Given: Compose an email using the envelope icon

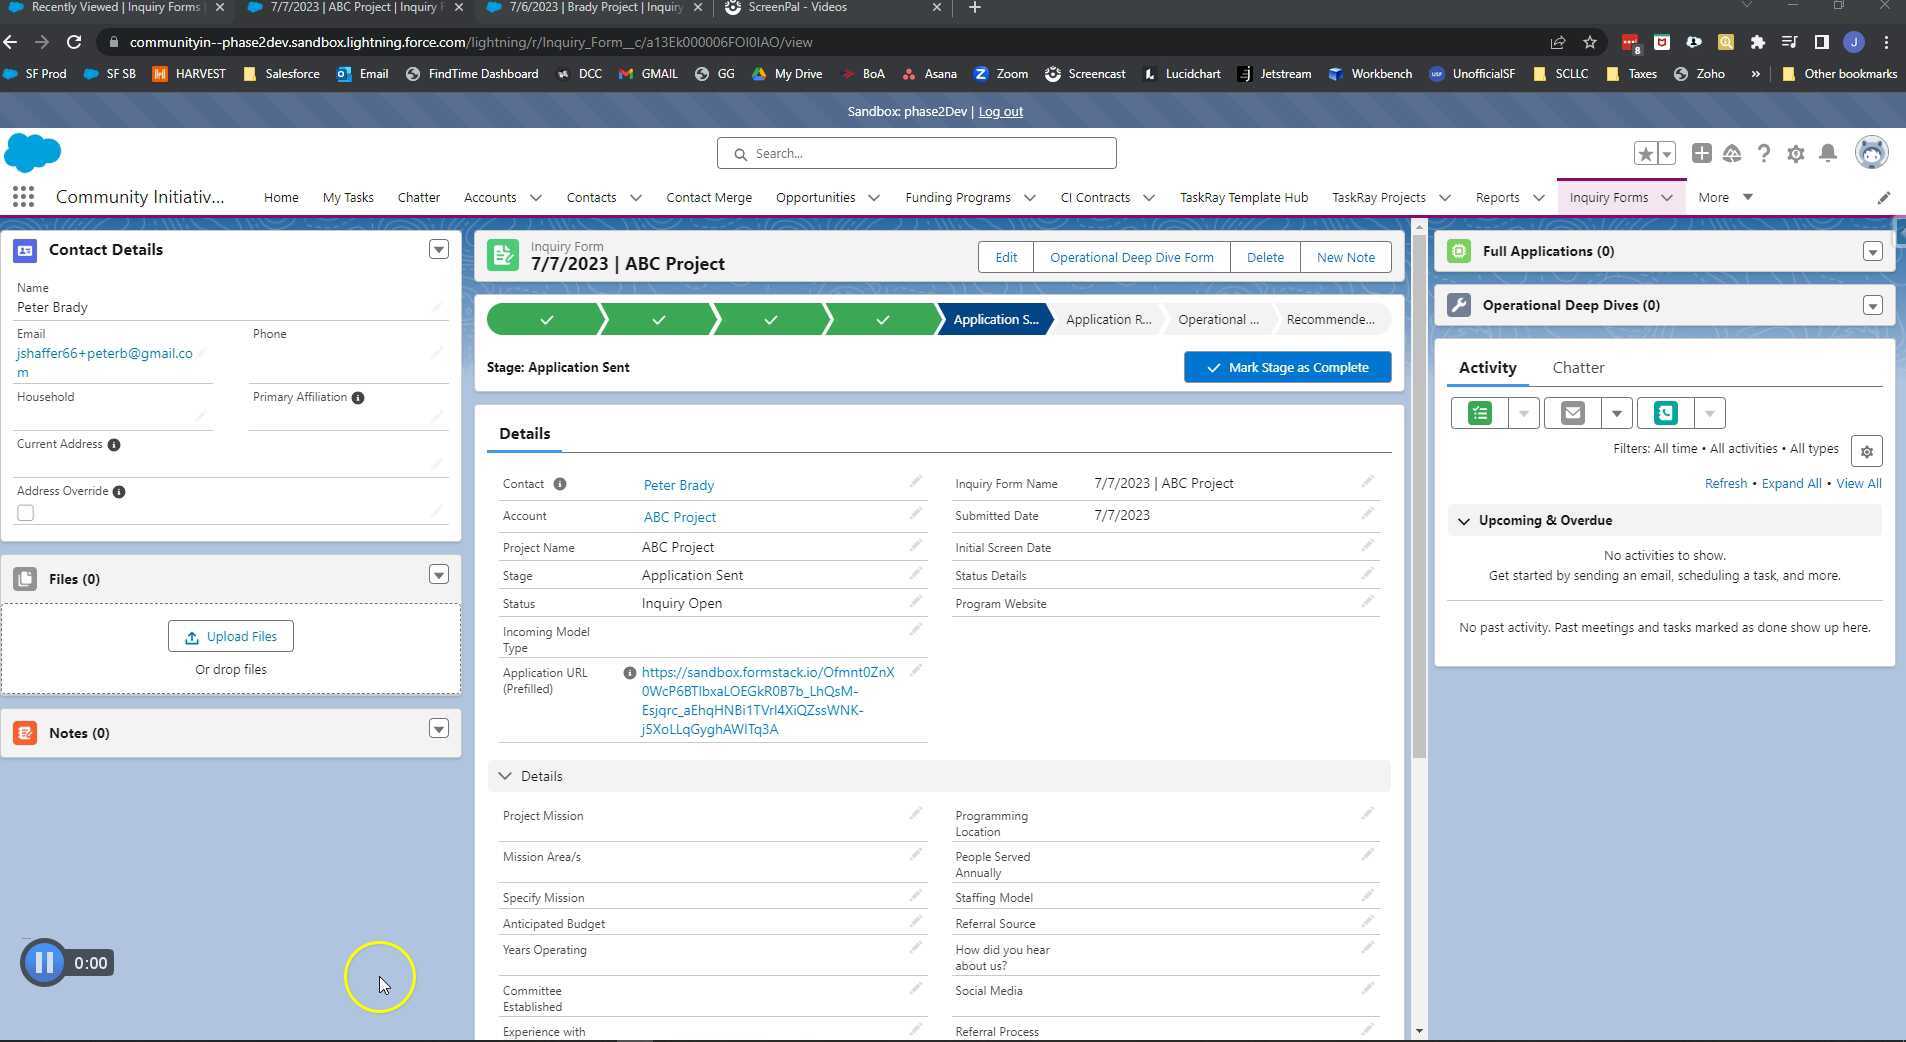Looking at the screenshot, I should (1572, 412).
